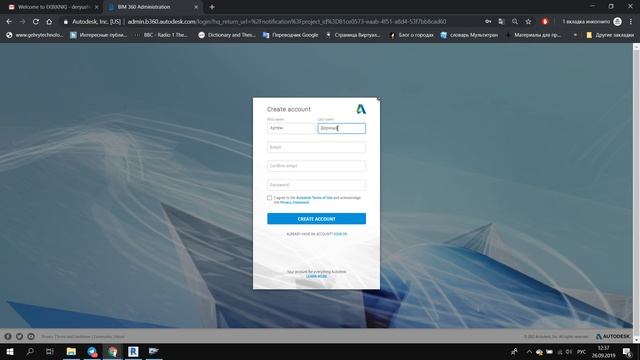Open the Переводчик Google bookmark
This screenshot has height=360, width=640.
(x=290, y=35)
